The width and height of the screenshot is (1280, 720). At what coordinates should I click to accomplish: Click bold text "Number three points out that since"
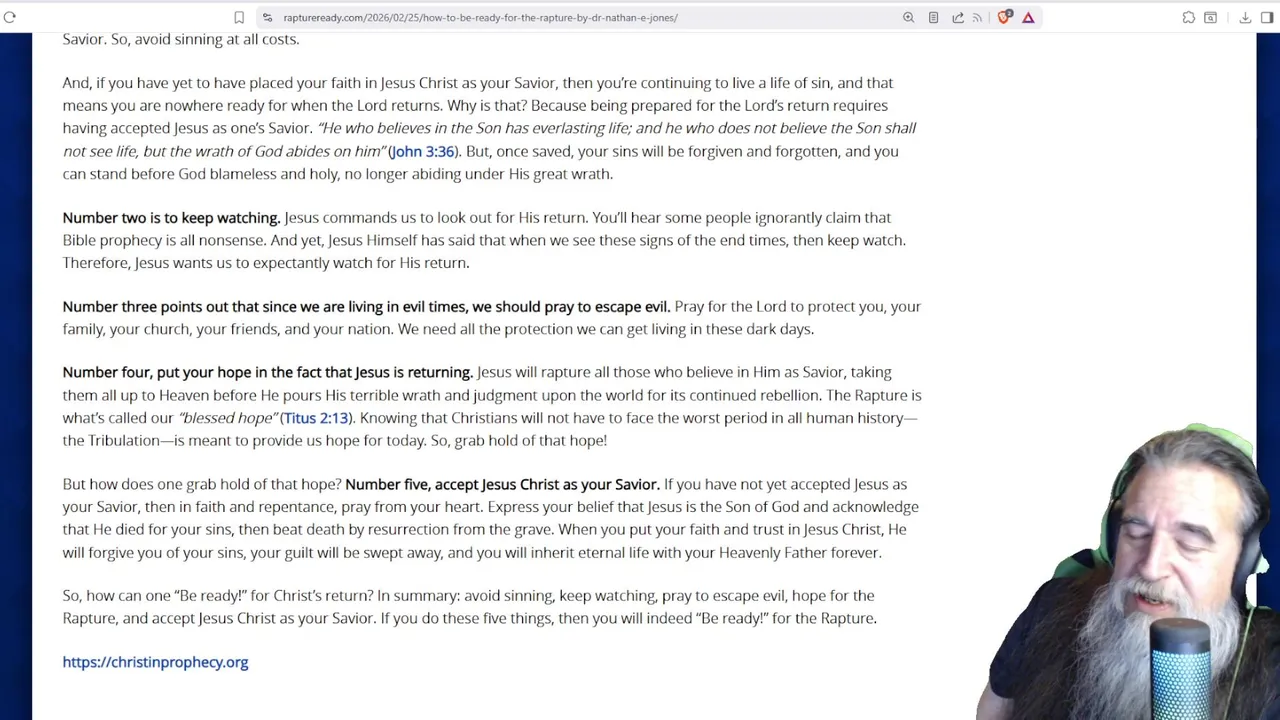point(180,307)
